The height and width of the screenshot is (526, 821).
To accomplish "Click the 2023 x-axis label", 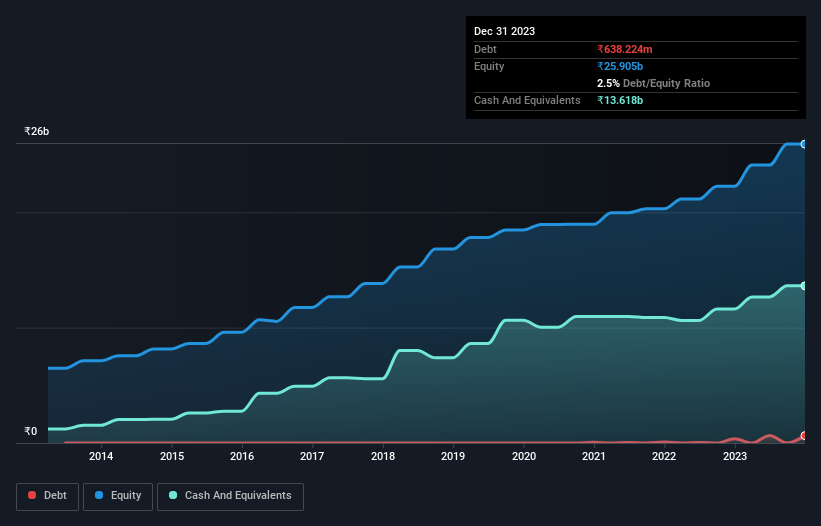I will pyautogui.click(x=735, y=456).
